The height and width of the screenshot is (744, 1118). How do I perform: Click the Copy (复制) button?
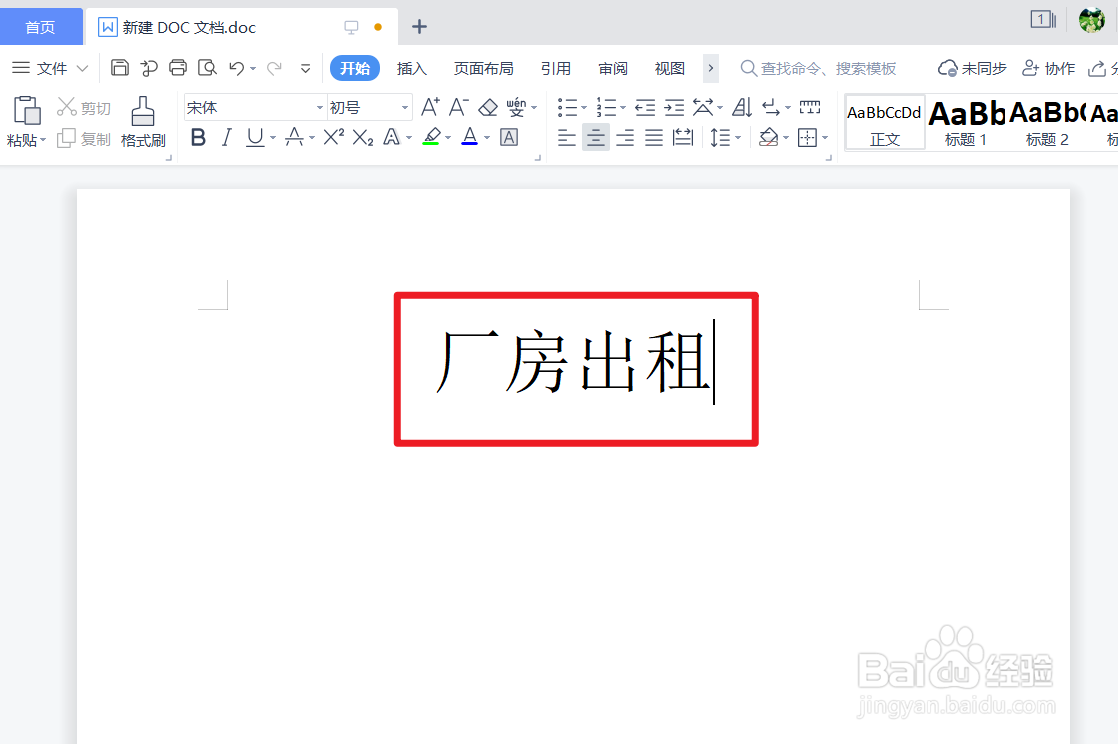coord(84,138)
